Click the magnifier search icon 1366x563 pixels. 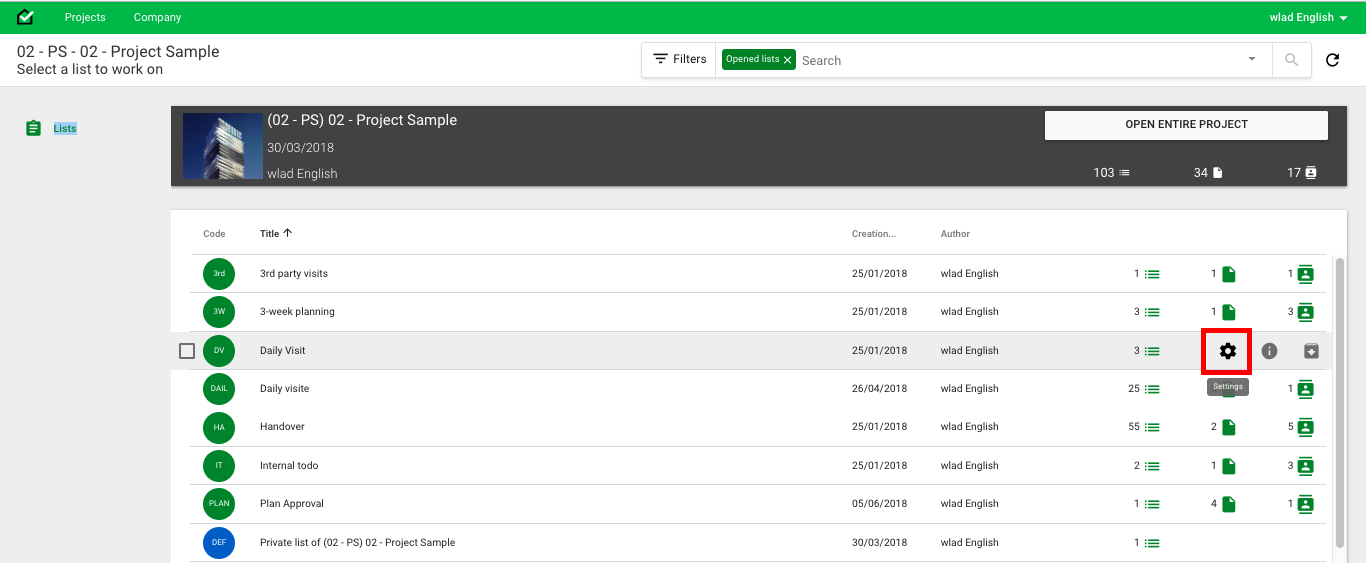(1292, 60)
